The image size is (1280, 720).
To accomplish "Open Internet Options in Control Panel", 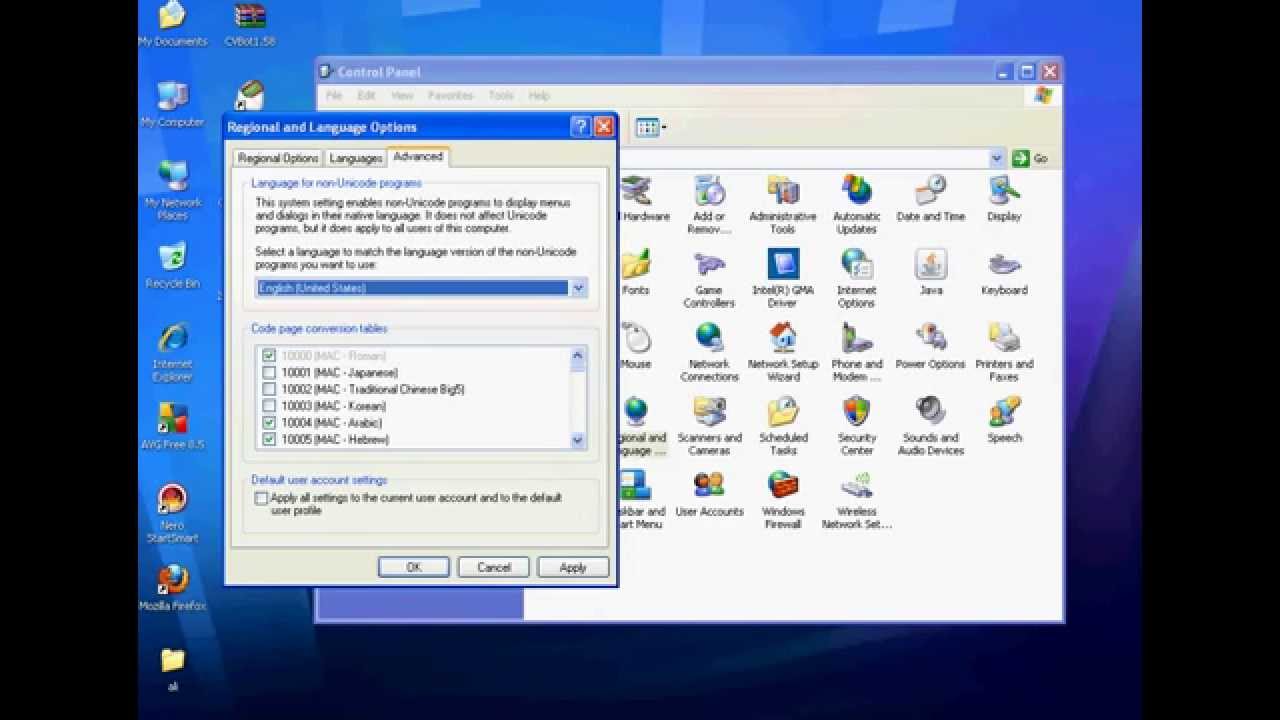I will point(857,278).
